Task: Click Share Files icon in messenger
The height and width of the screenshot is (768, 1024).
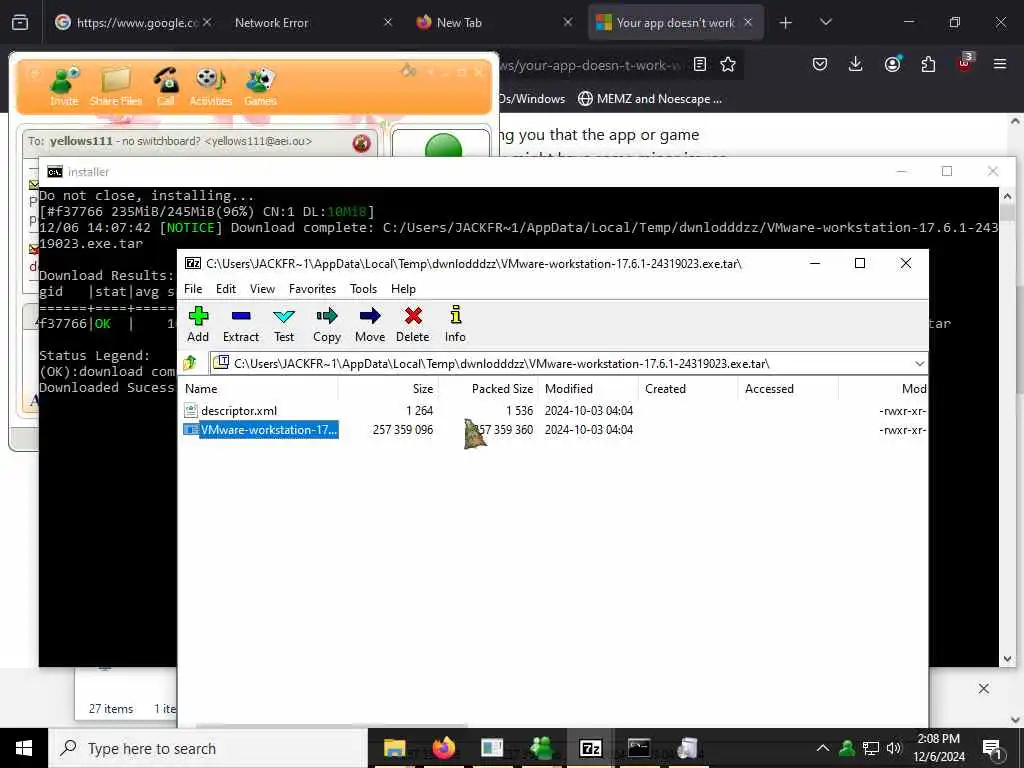Action: [x=116, y=86]
